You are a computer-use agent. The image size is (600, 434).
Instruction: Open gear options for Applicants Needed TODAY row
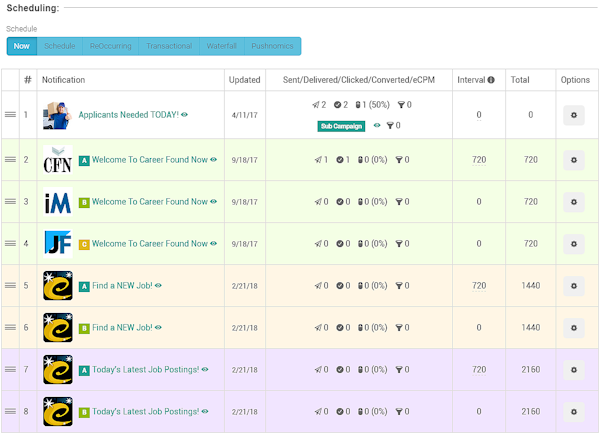574,115
